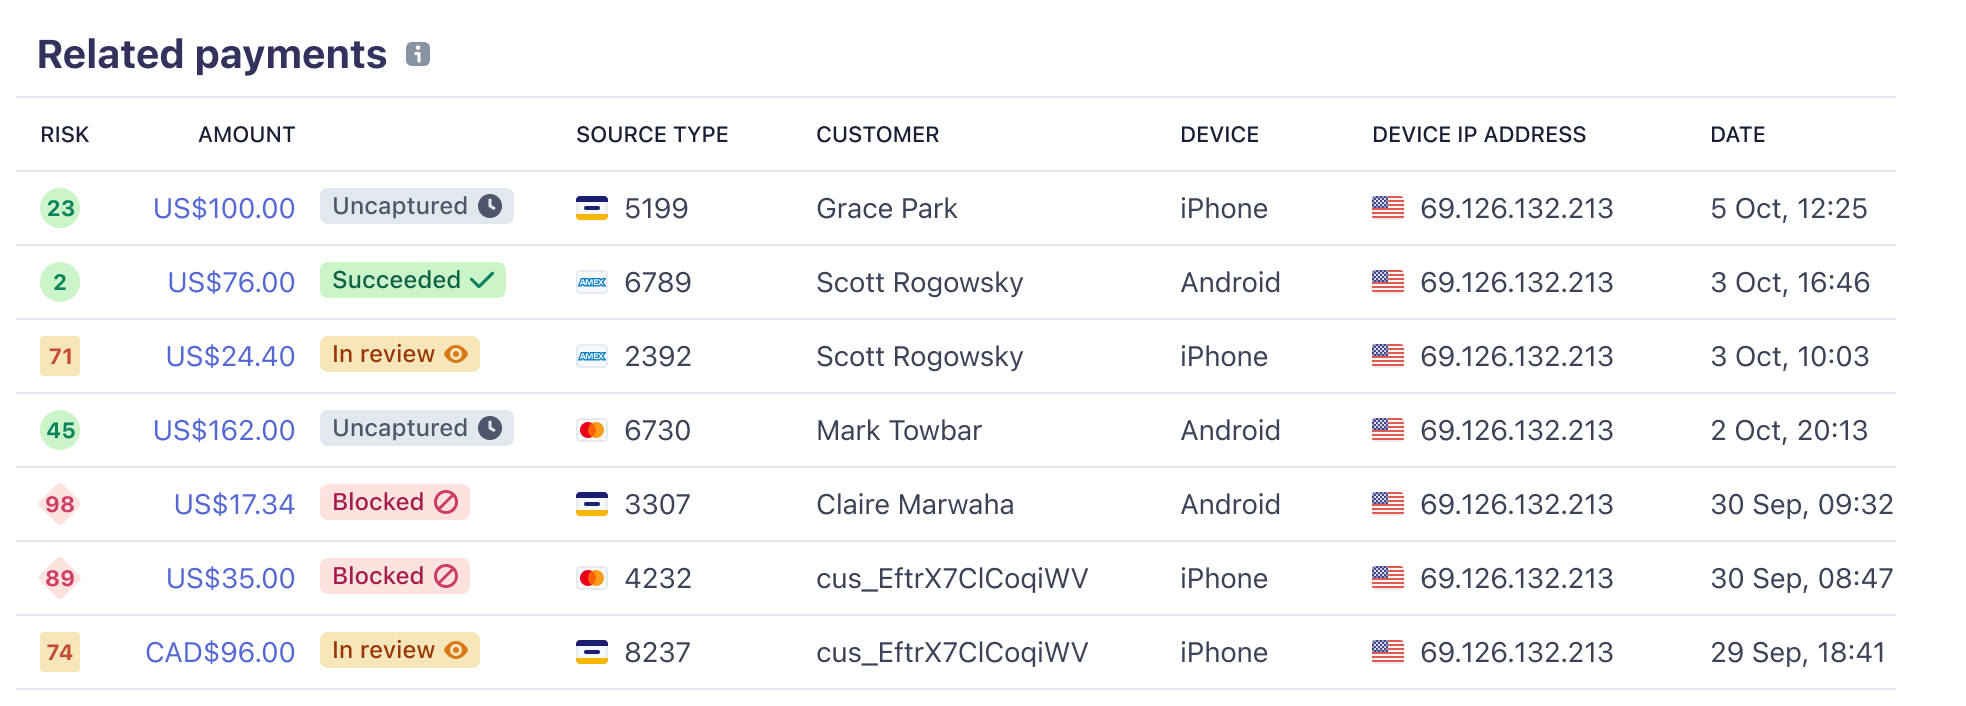Click the risk score 98 diamond badge

[60, 504]
